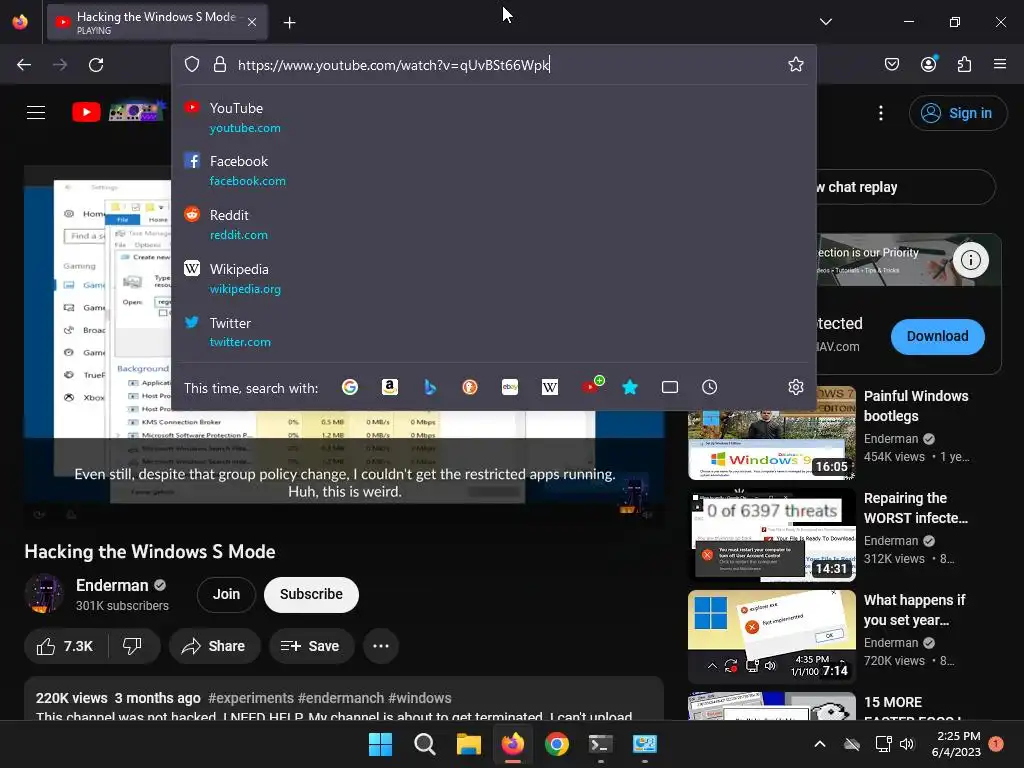Open the #windows hashtag
The image size is (1024, 768).
point(419,698)
